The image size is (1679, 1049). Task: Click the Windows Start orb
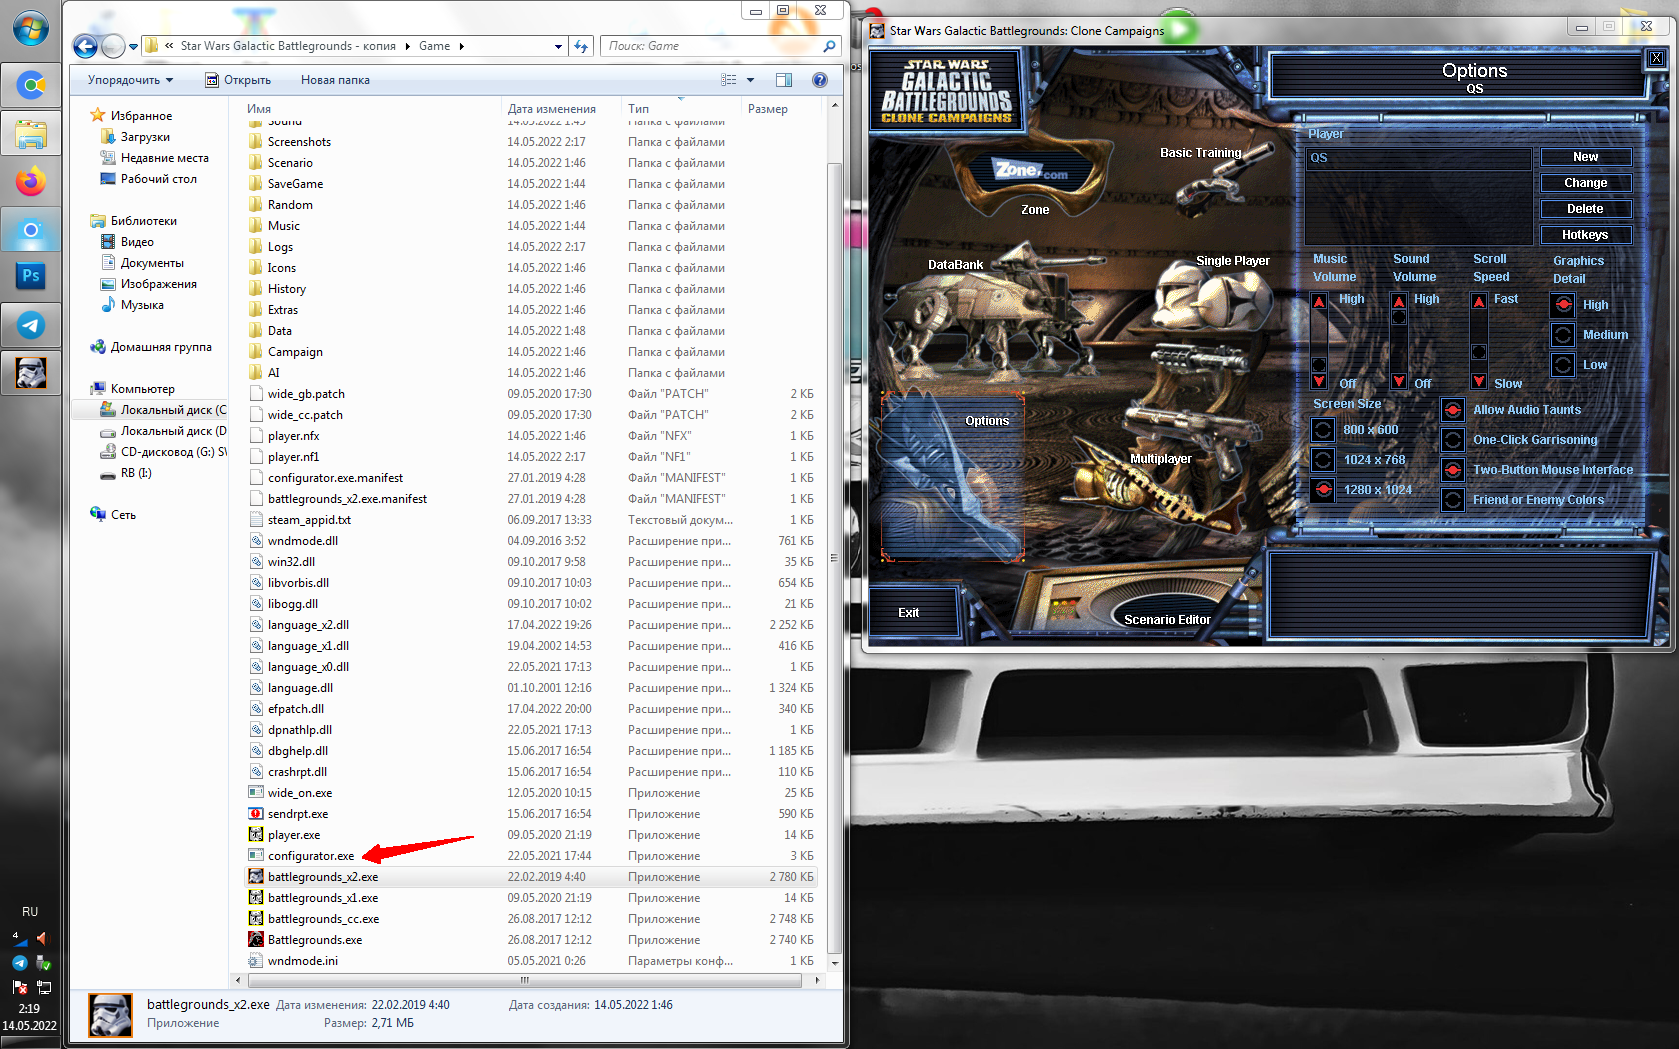click(31, 29)
